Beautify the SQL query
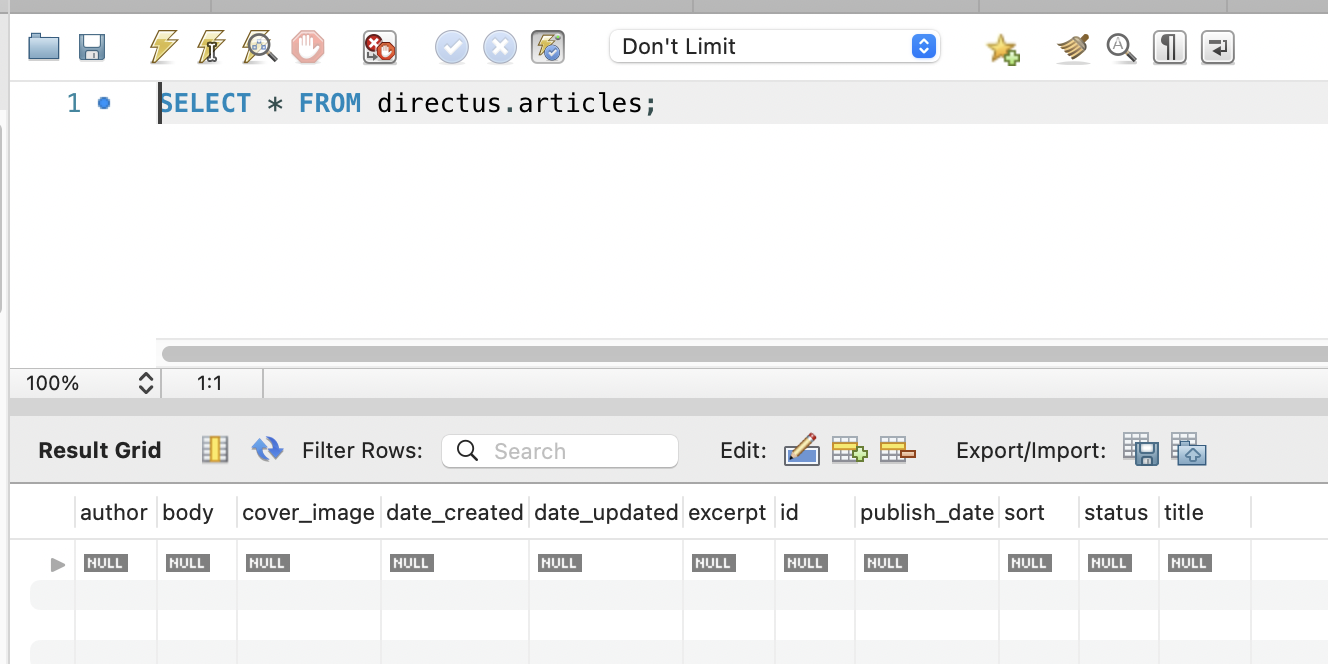Screen dimensions: 1328x664 1072,46
